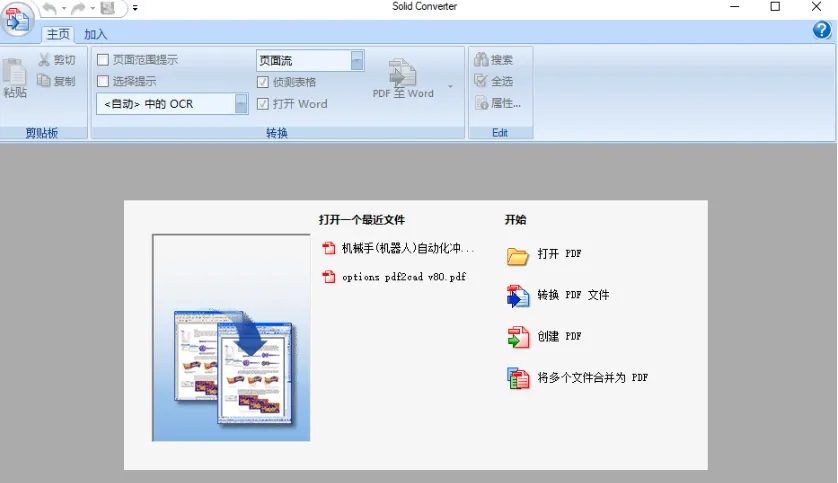
Task: Close the Solid Converter window
Action: 816,7
